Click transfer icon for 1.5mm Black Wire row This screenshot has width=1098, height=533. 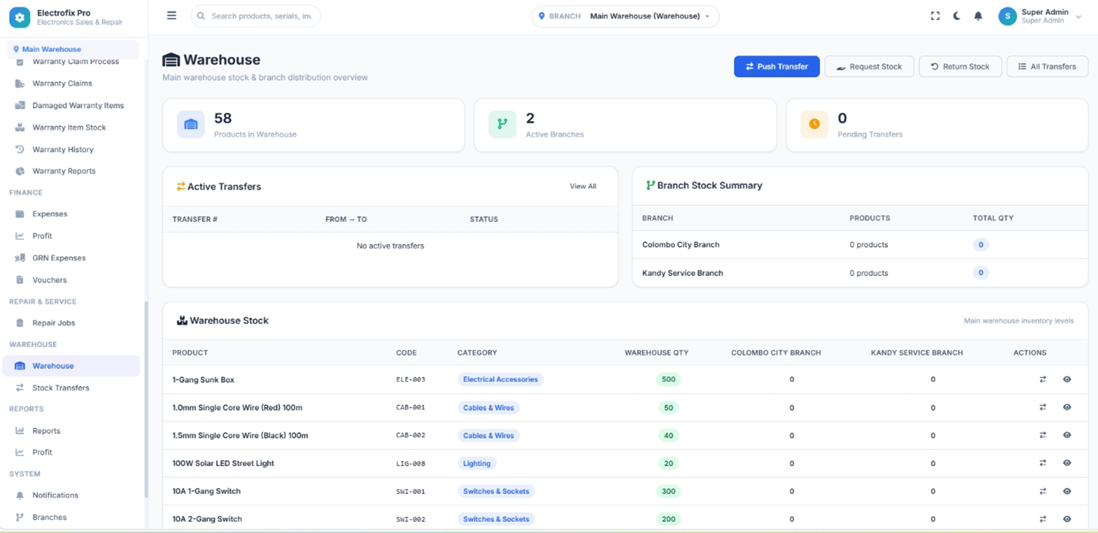[x=1043, y=435]
